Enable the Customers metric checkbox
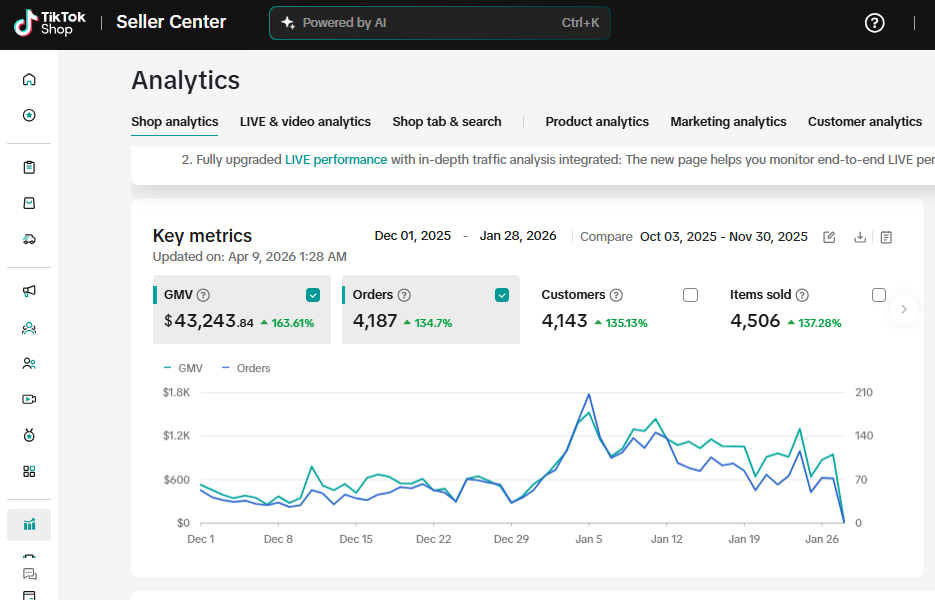Screen dimensions: 935x600 point(690,295)
